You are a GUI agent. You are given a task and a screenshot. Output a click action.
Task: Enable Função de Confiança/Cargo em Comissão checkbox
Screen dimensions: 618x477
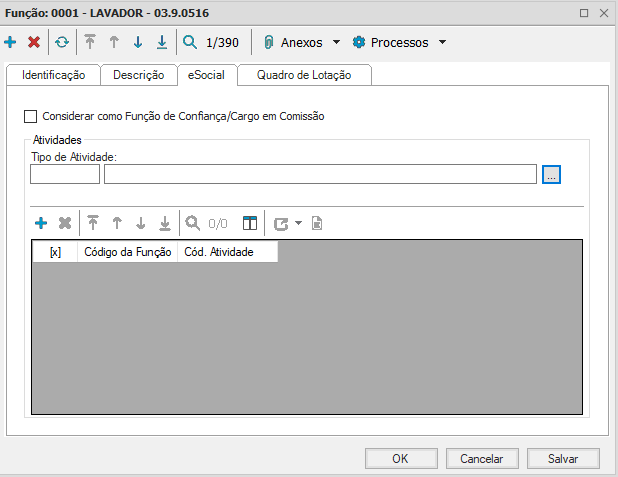30,116
